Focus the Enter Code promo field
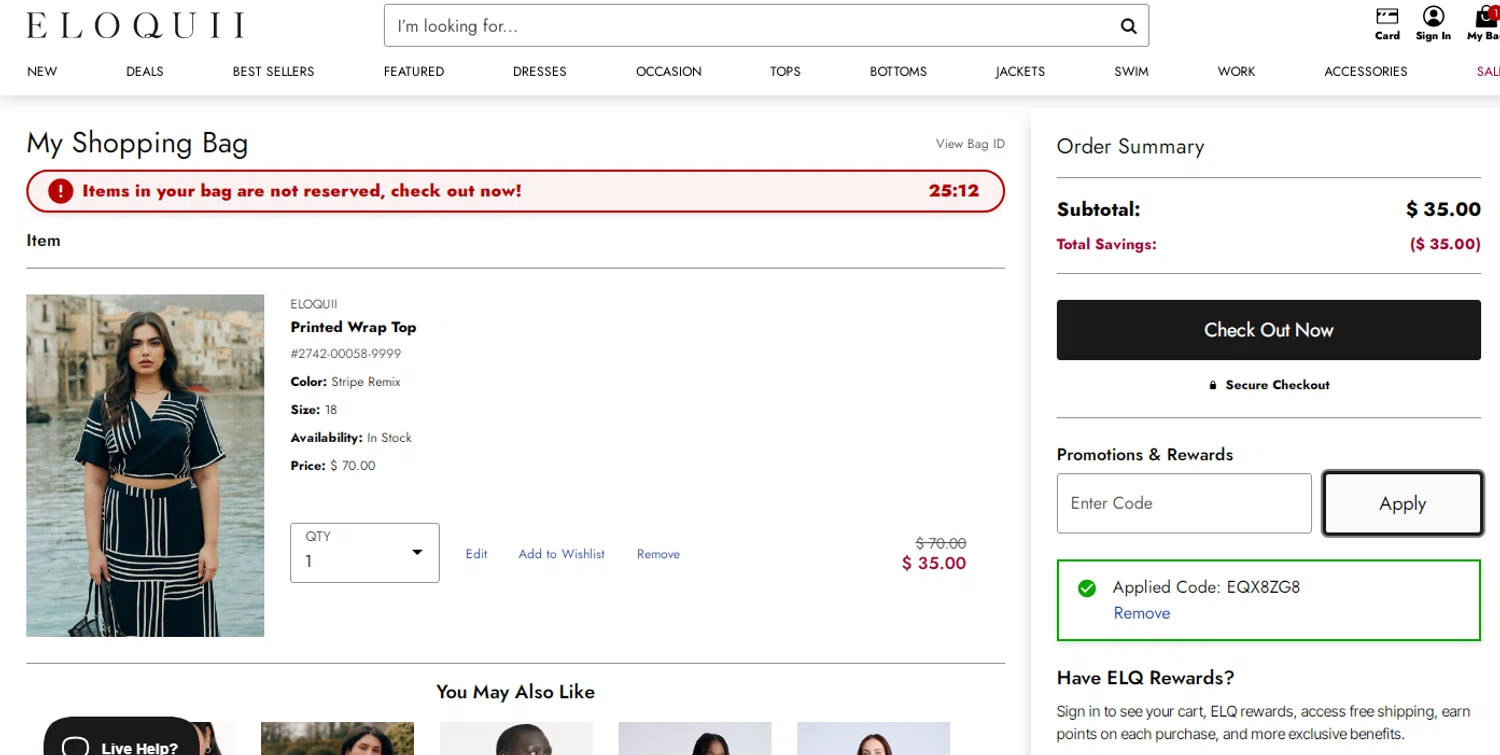The height and width of the screenshot is (755, 1500). 1184,503
